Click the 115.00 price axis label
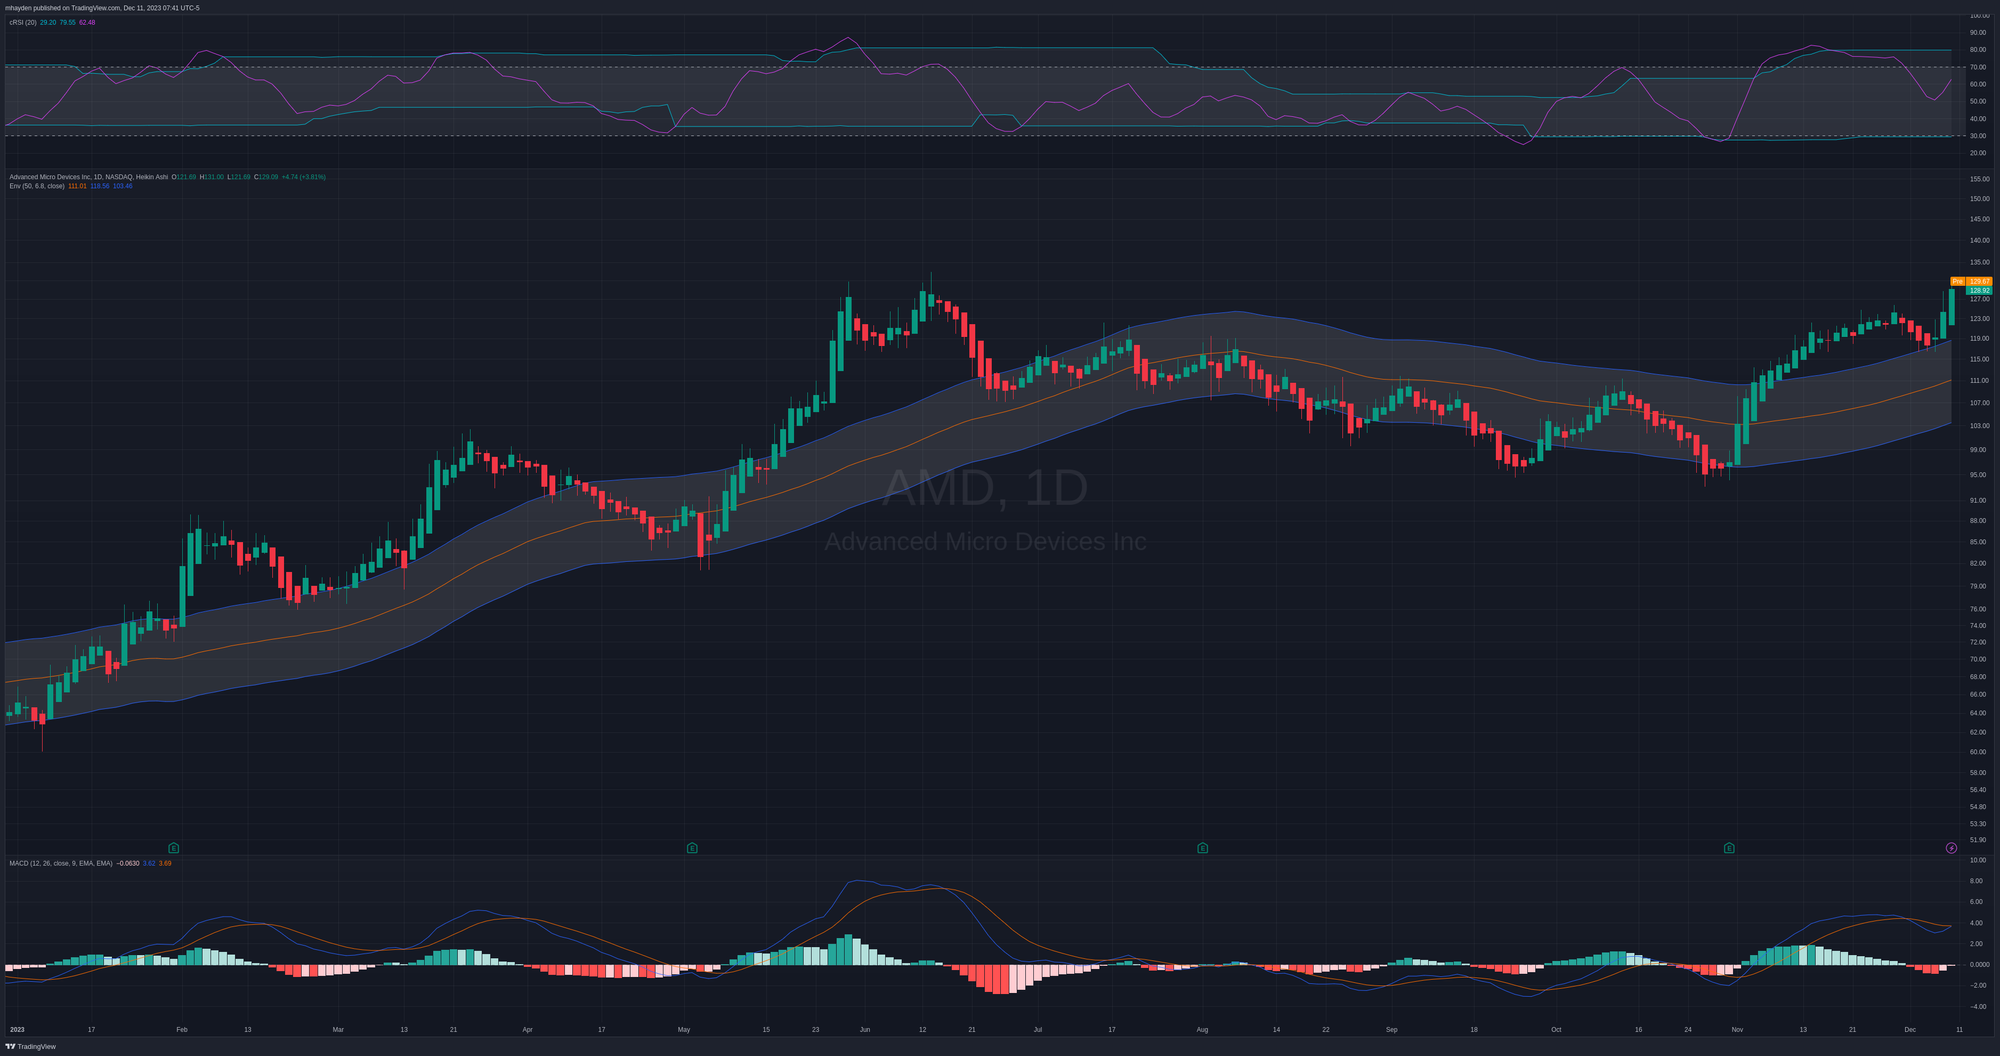The height and width of the screenshot is (1056, 2000). tap(1979, 359)
